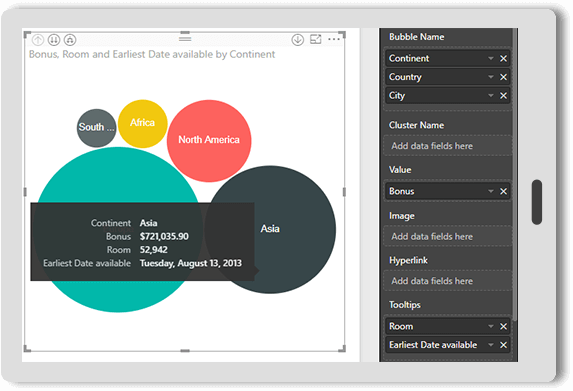Viewport: 573px width, 391px height.
Task: Select the gray South America bubble
Action: point(96,128)
